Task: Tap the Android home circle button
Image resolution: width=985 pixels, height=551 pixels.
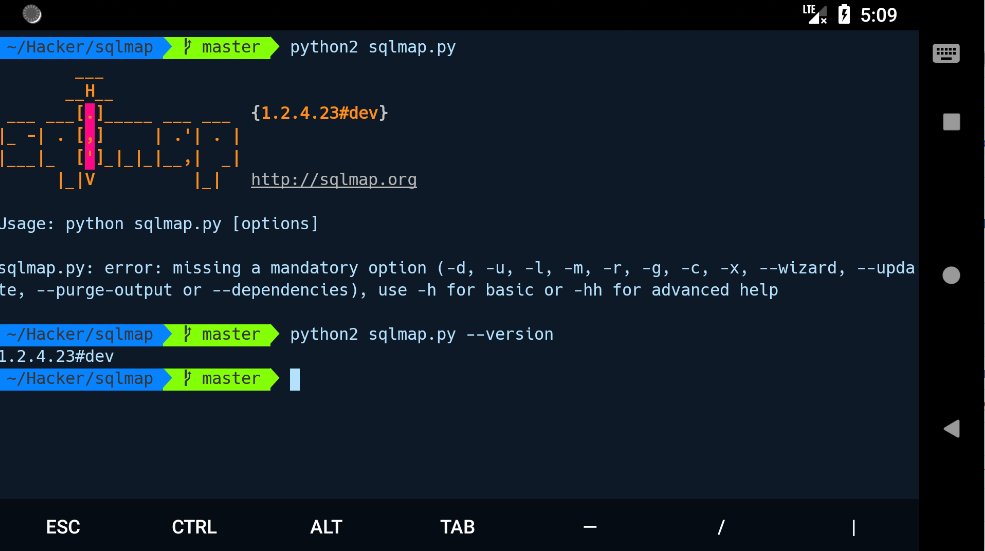Action: click(951, 275)
